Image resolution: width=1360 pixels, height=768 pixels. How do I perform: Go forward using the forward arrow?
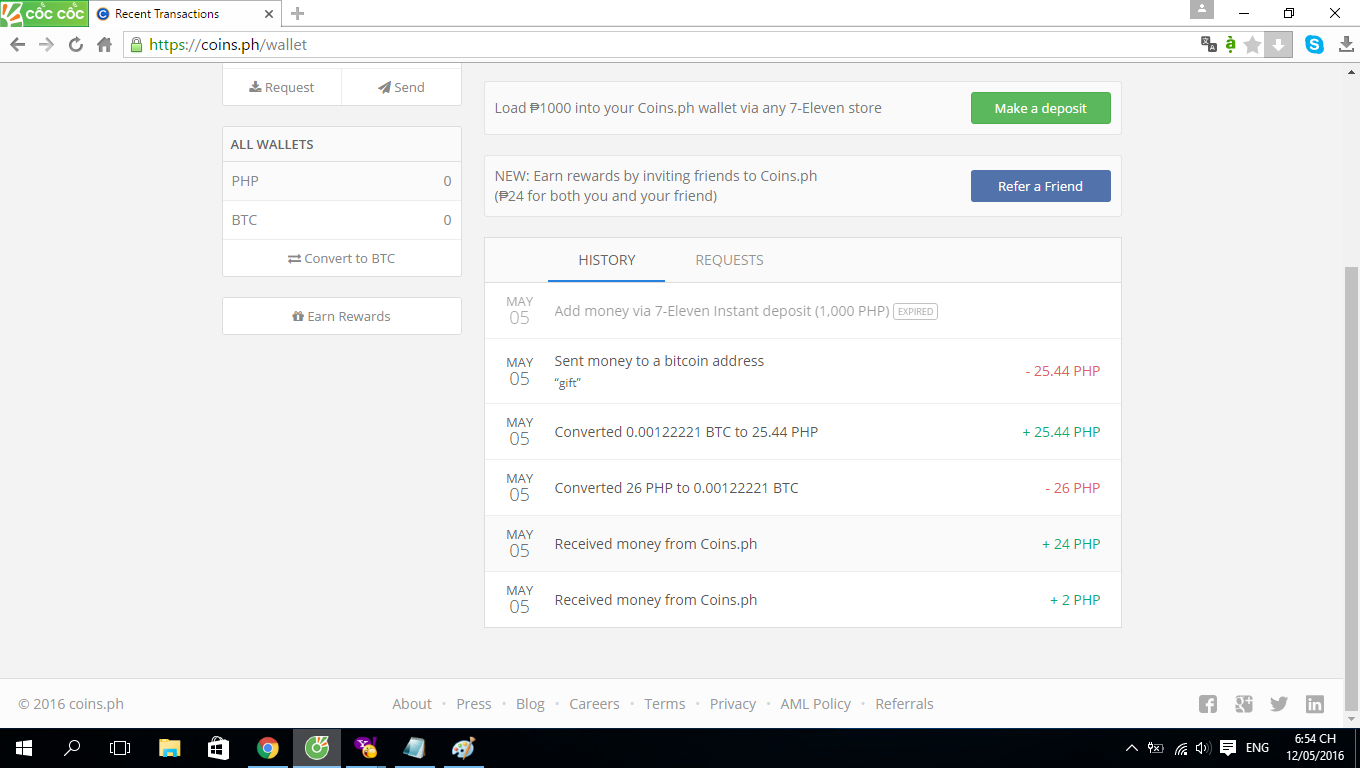[46, 44]
